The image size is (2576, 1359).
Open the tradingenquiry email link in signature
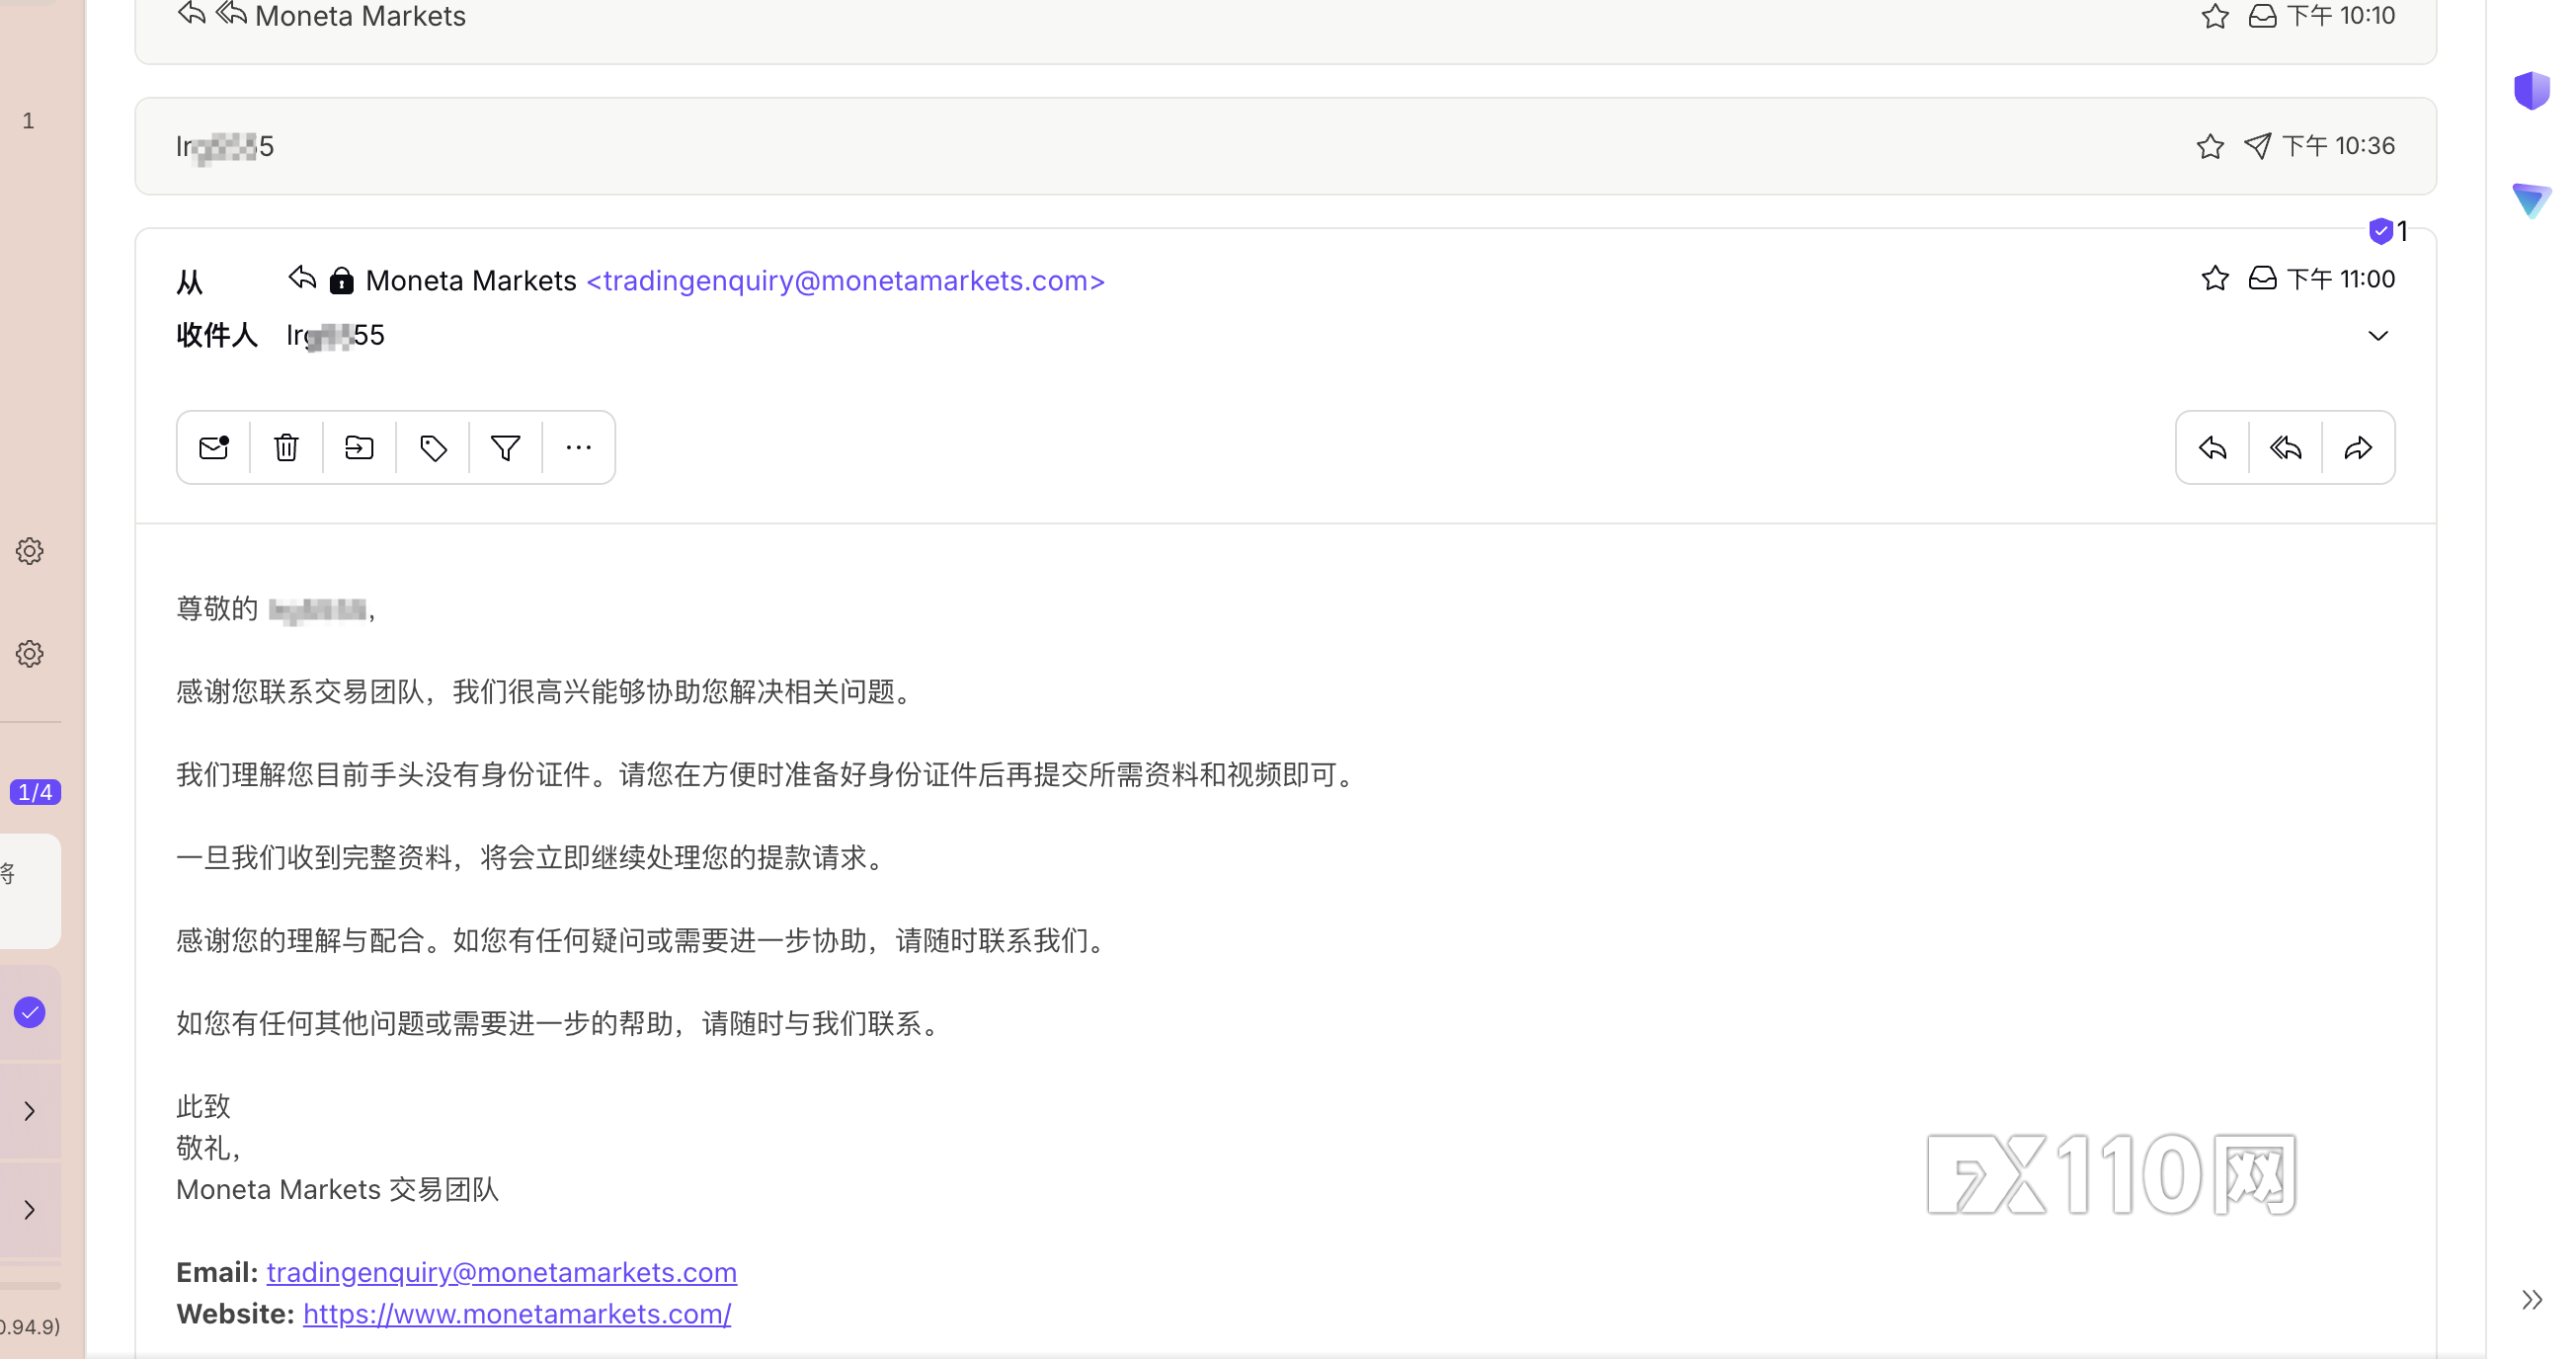pyautogui.click(x=501, y=1272)
